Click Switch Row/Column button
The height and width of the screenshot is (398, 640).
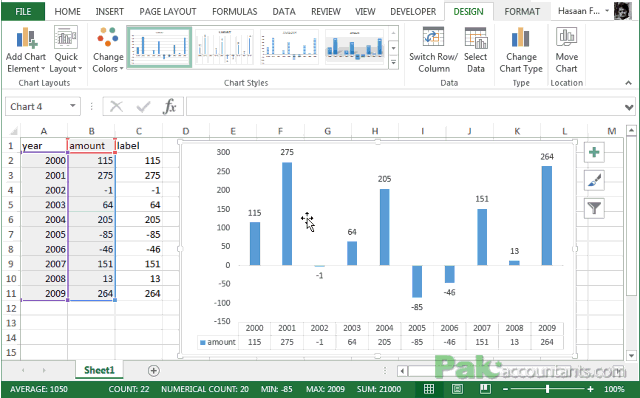[x=433, y=50]
